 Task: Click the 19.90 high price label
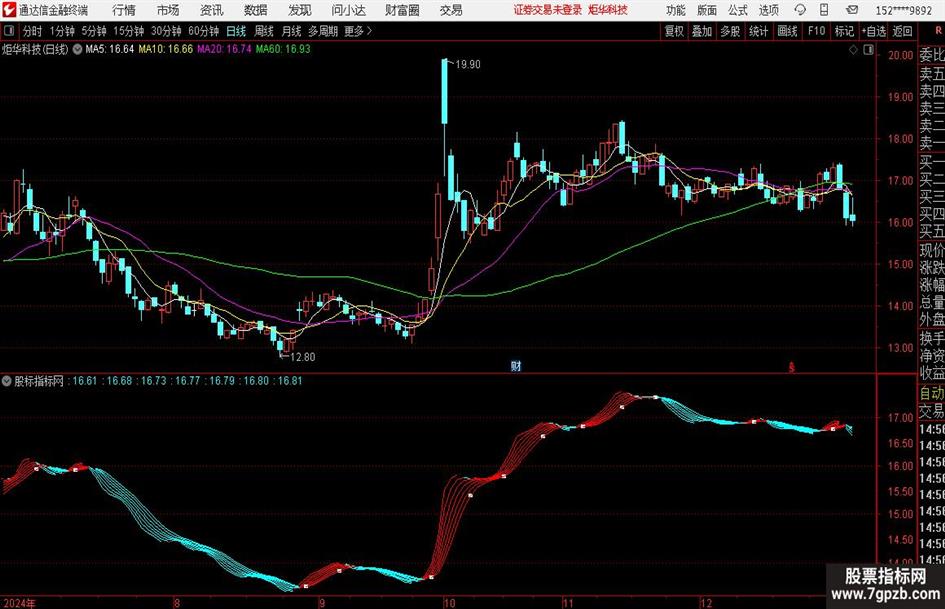tap(468, 65)
